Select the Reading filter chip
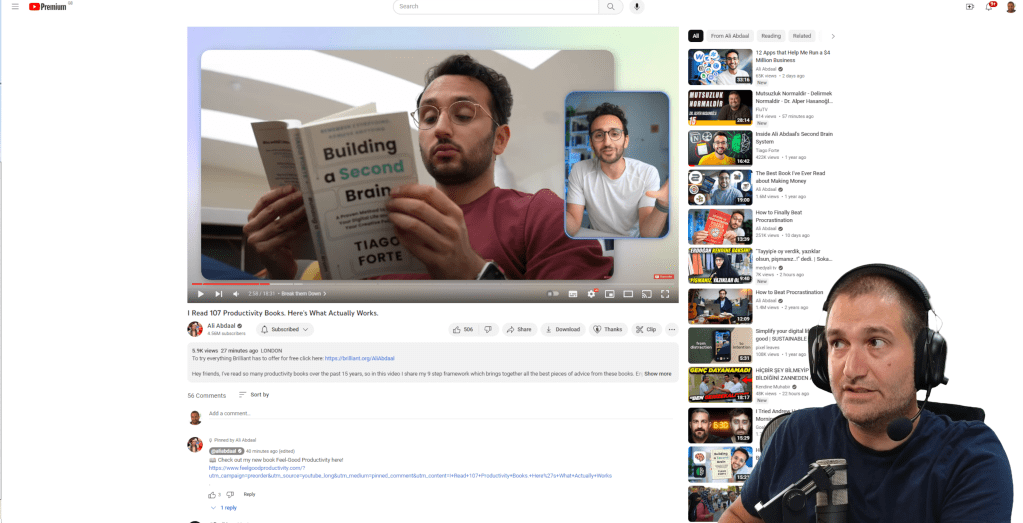1023x523 pixels. [771, 36]
